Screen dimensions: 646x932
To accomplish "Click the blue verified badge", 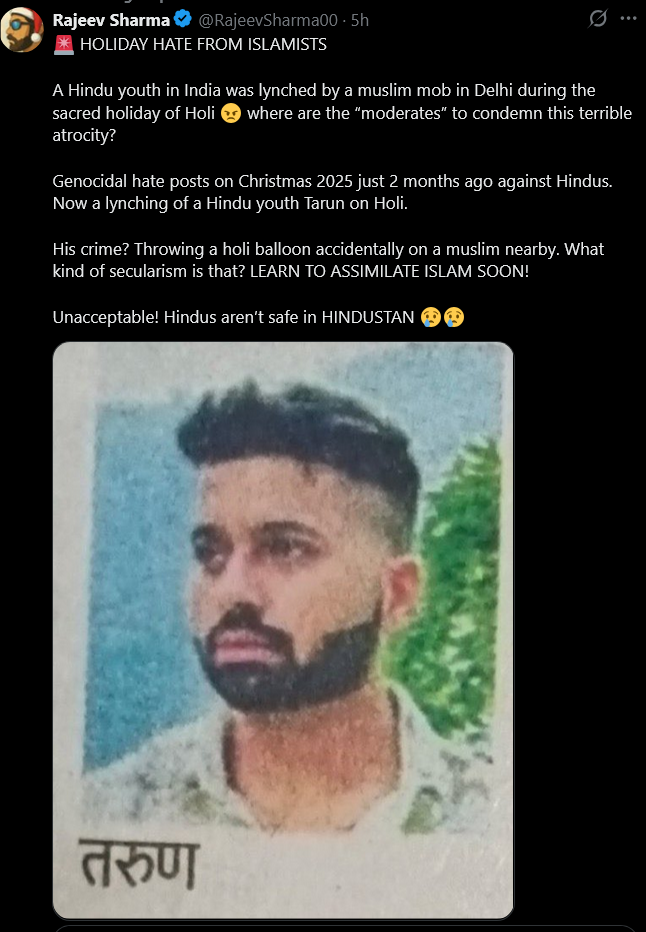I will coord(182,20).
